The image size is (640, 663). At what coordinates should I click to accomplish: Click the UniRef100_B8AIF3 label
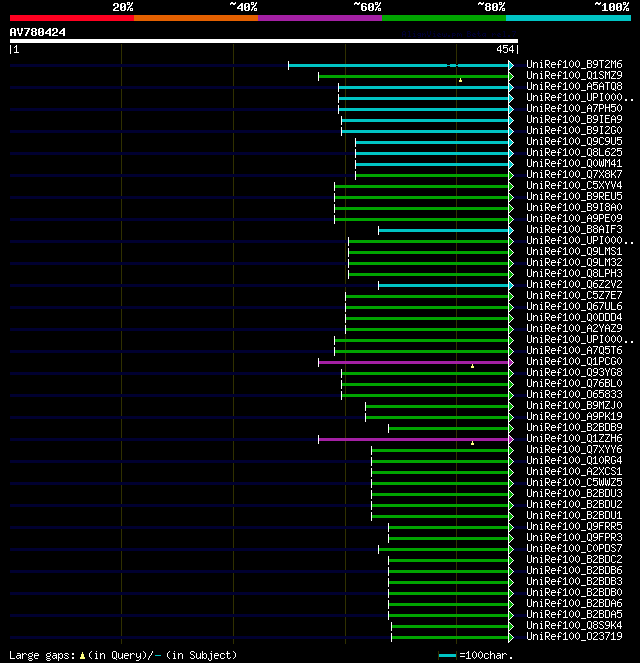click(574, 229)
